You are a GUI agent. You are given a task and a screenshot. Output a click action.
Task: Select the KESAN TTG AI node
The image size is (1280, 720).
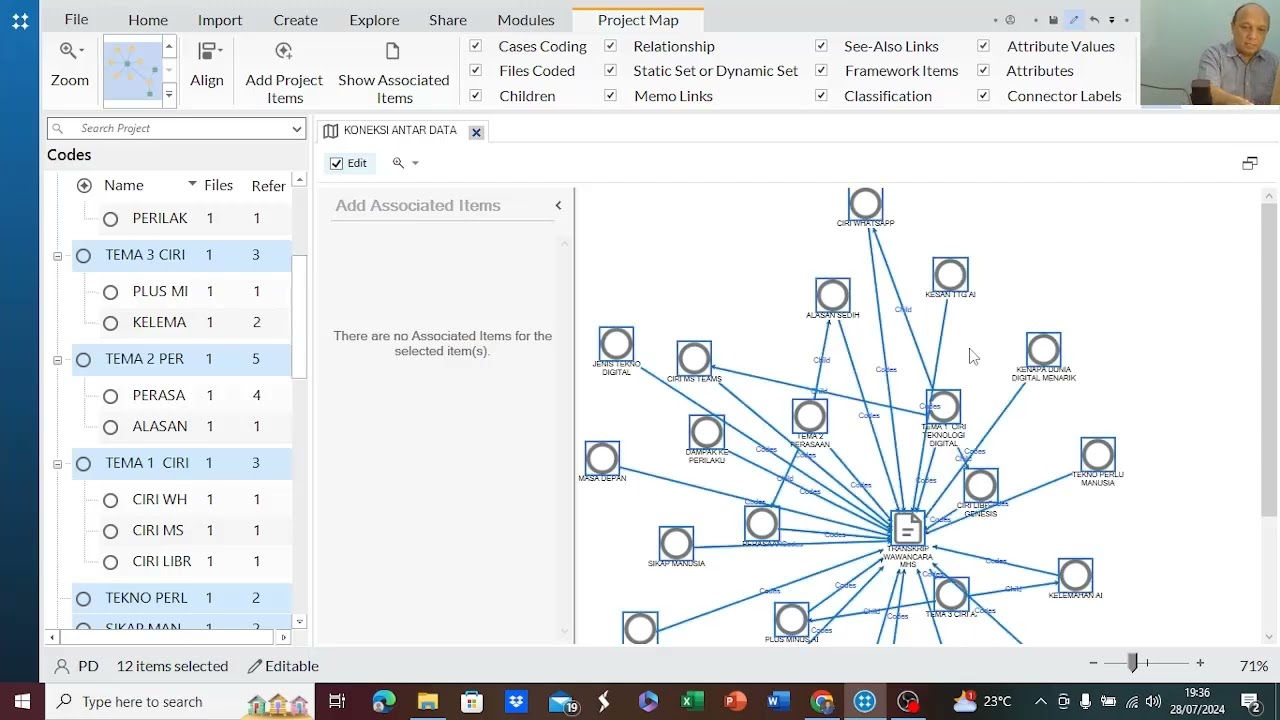point(950,275)
